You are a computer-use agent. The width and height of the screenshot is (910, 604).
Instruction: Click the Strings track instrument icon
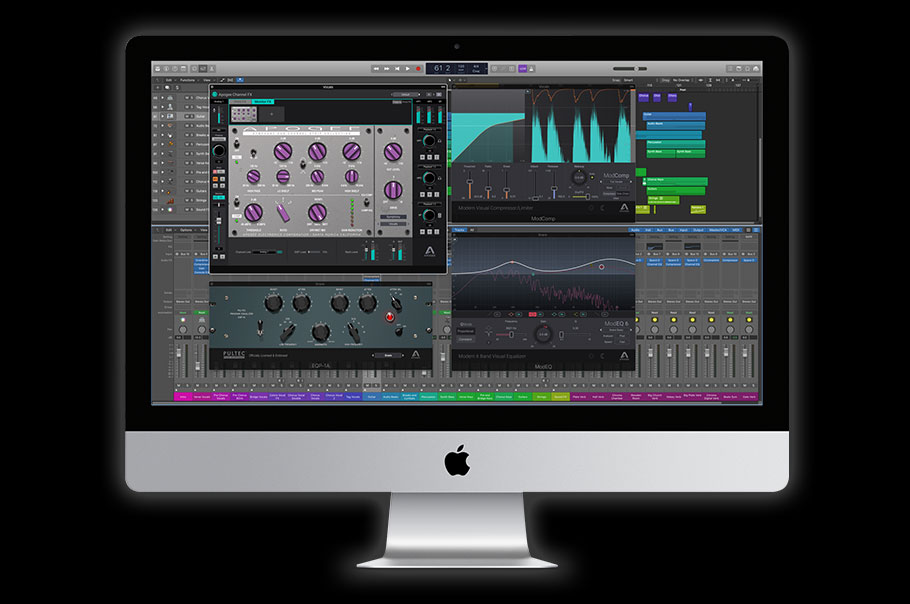pos(170,201)
